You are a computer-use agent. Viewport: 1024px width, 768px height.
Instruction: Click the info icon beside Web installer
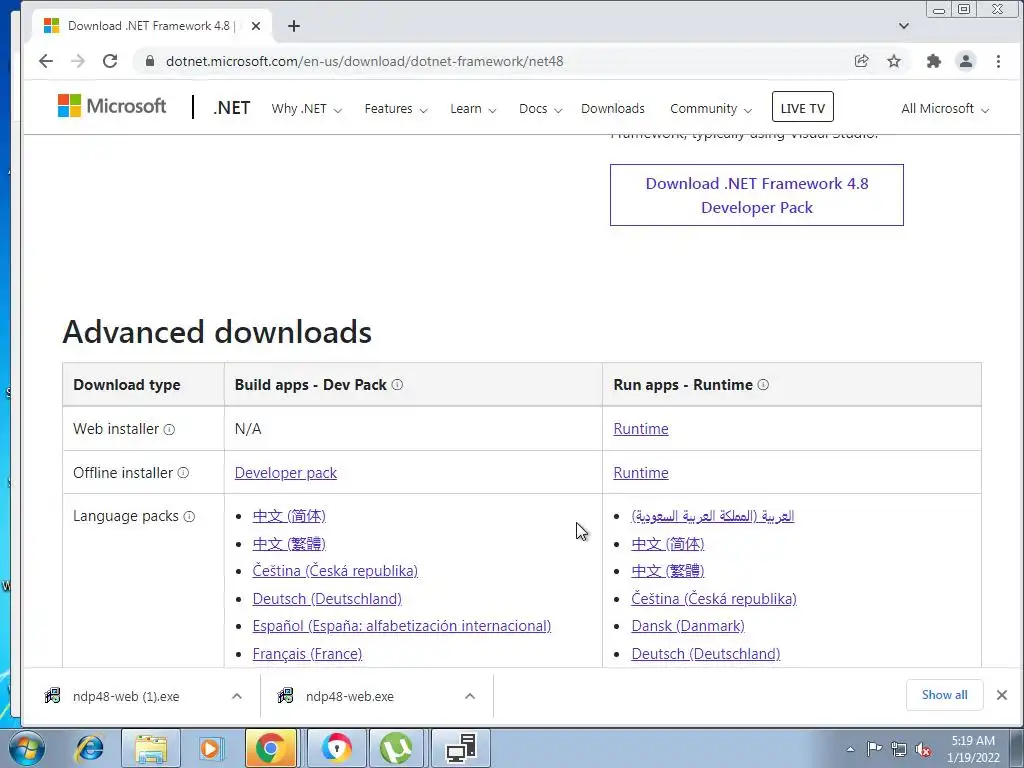click(x=169, y=430)
